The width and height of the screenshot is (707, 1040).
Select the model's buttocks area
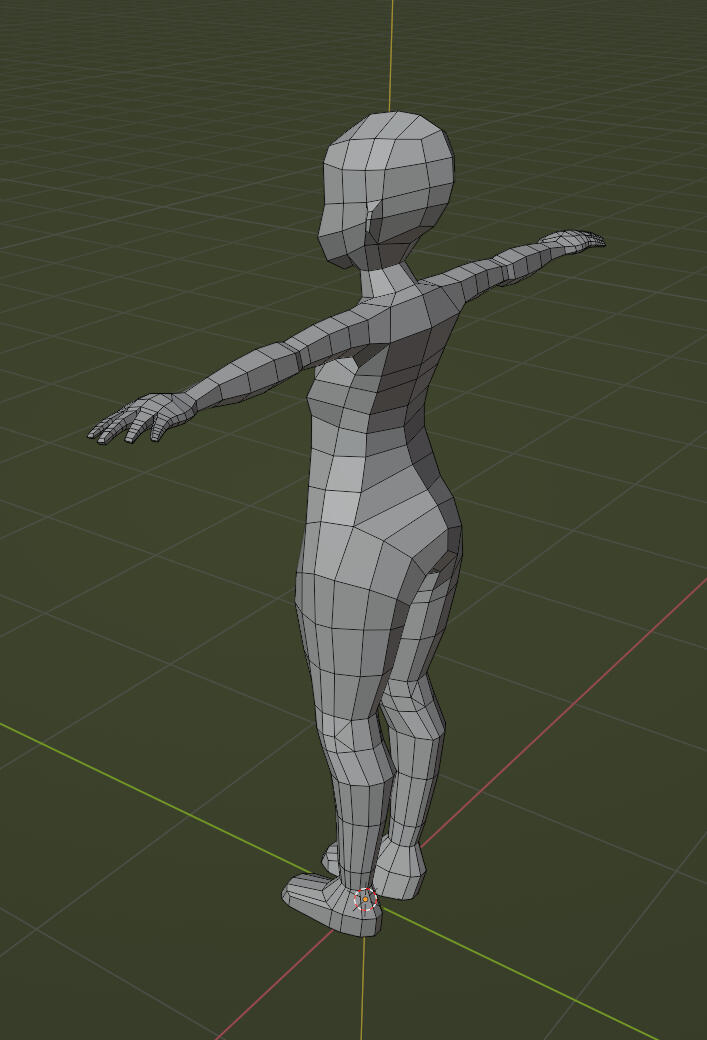point(438,540)
